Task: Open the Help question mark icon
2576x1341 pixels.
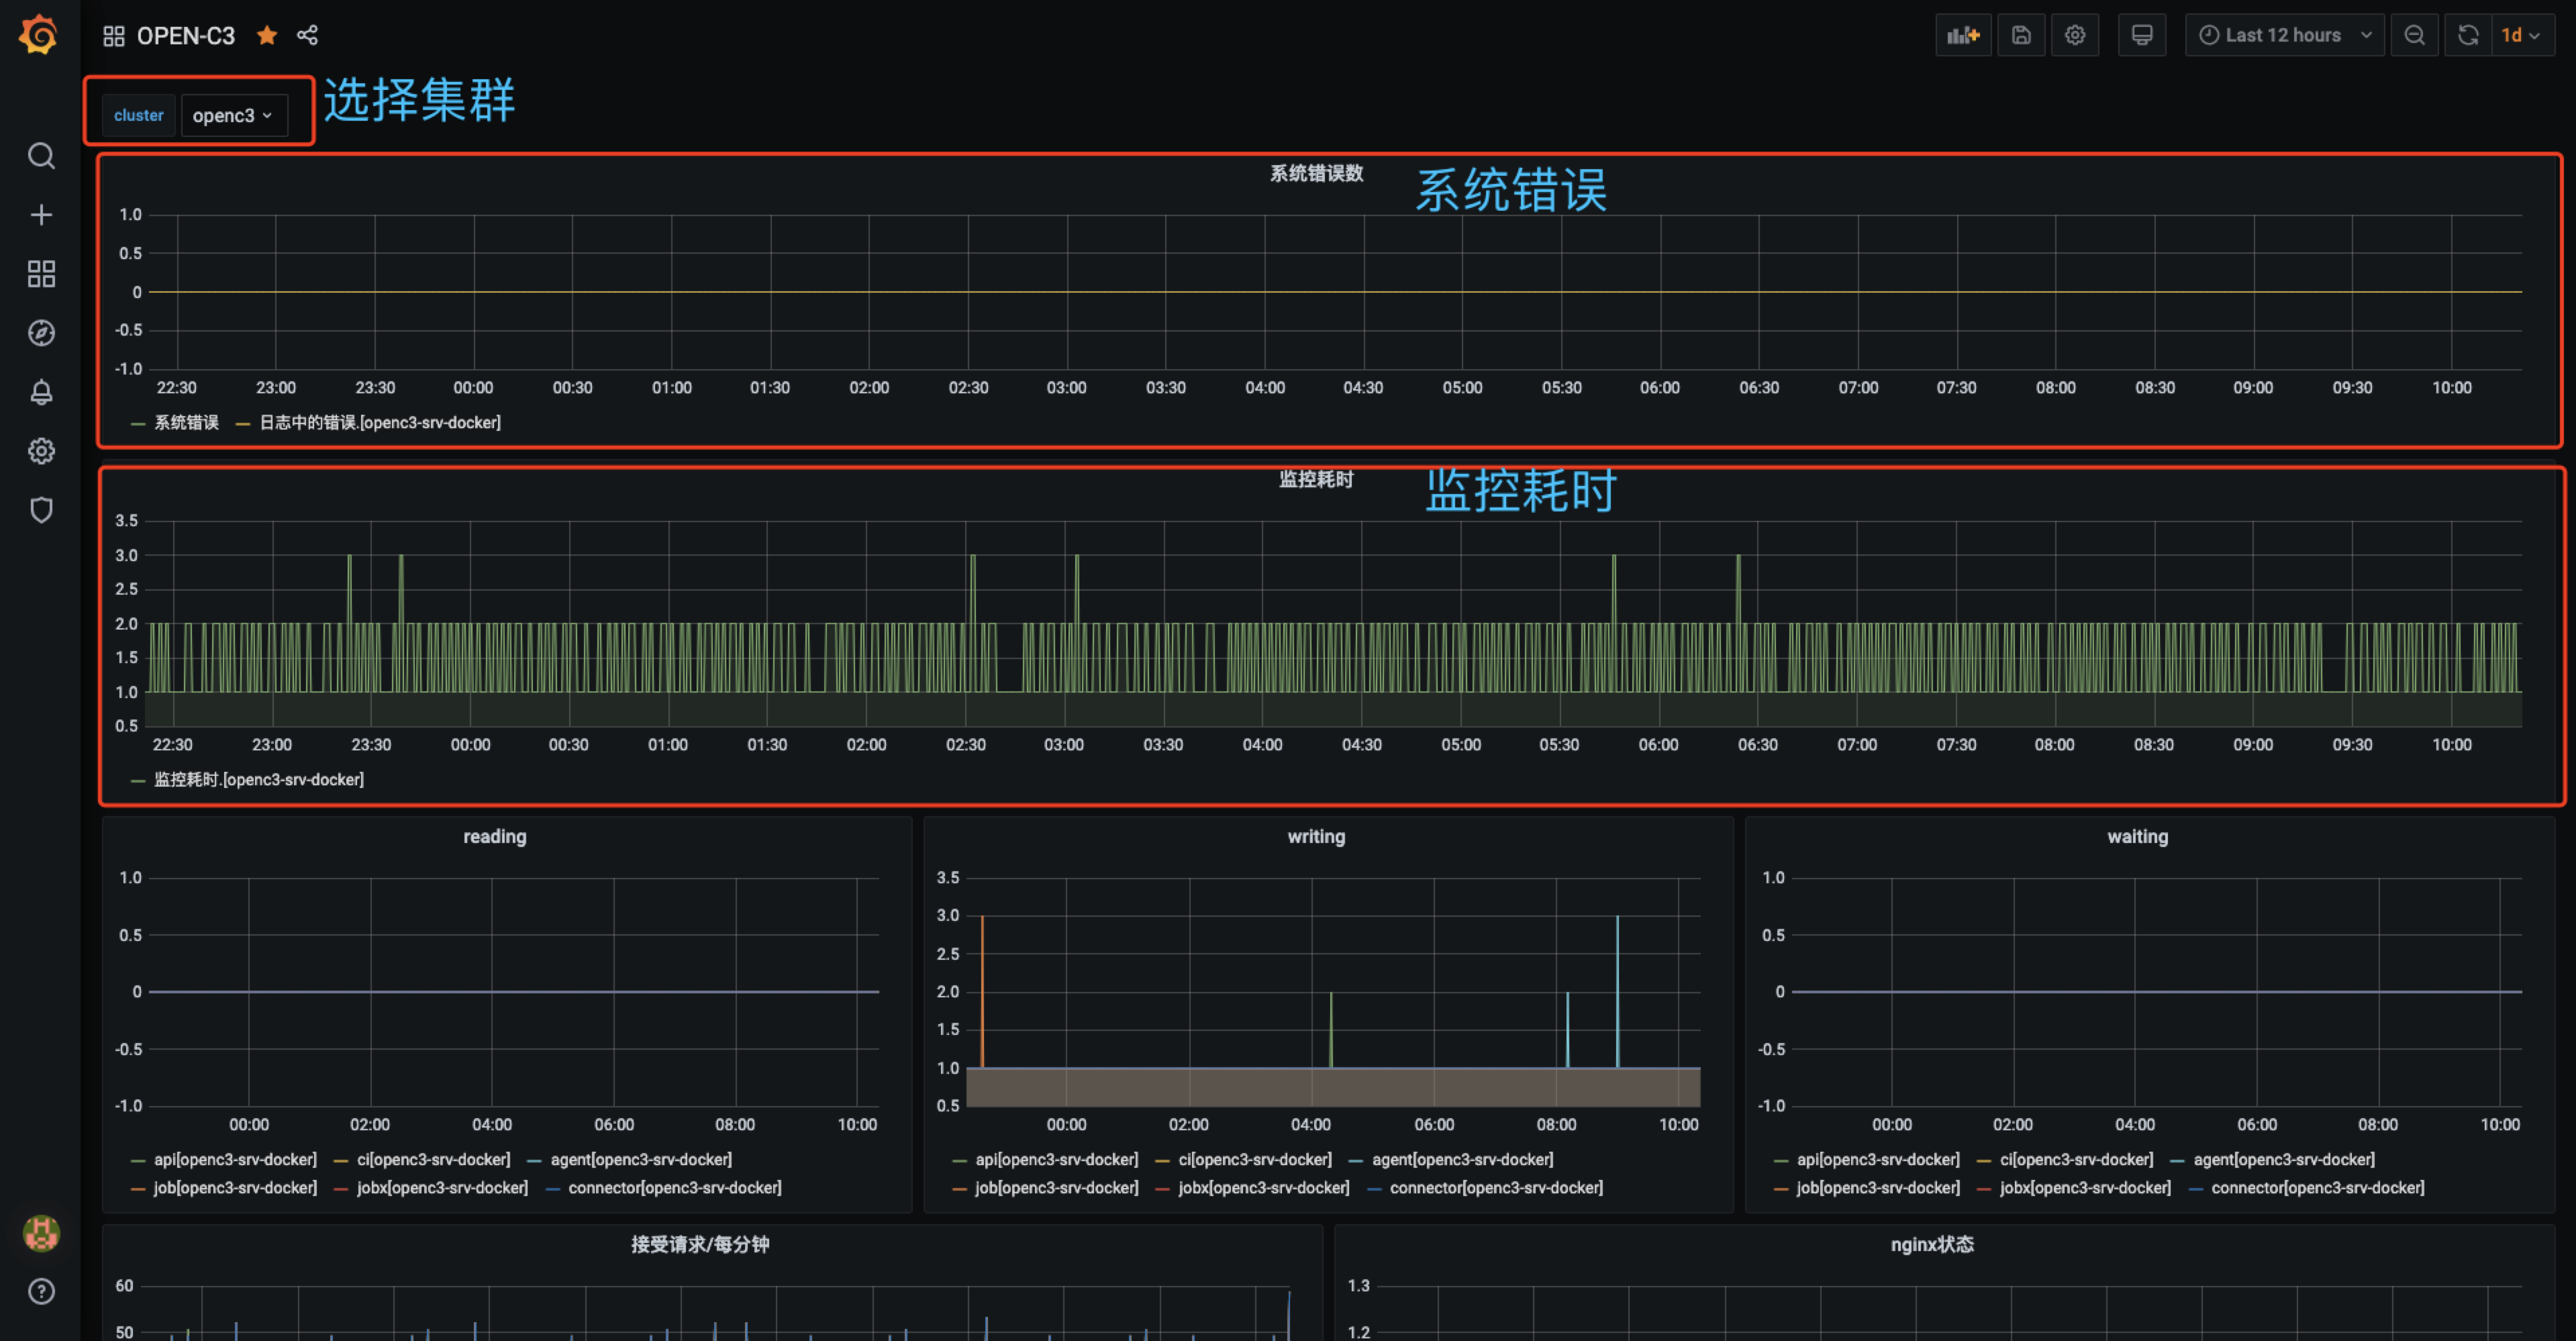Action: click(41, 1291)
